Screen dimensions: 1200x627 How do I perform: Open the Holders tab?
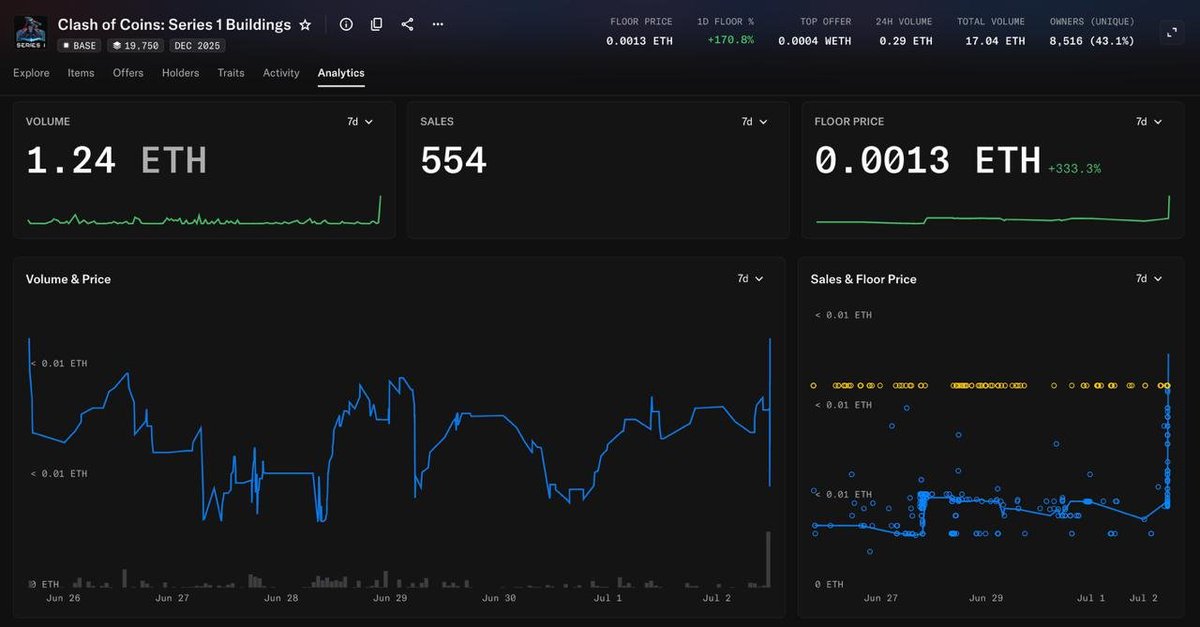point(180,73)
